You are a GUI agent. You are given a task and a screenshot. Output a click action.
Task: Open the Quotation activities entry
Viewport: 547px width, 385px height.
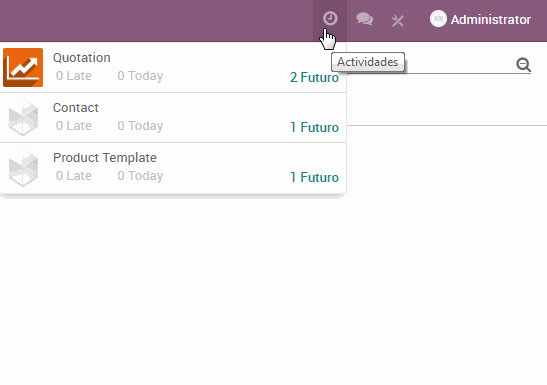tap(173, 67)
